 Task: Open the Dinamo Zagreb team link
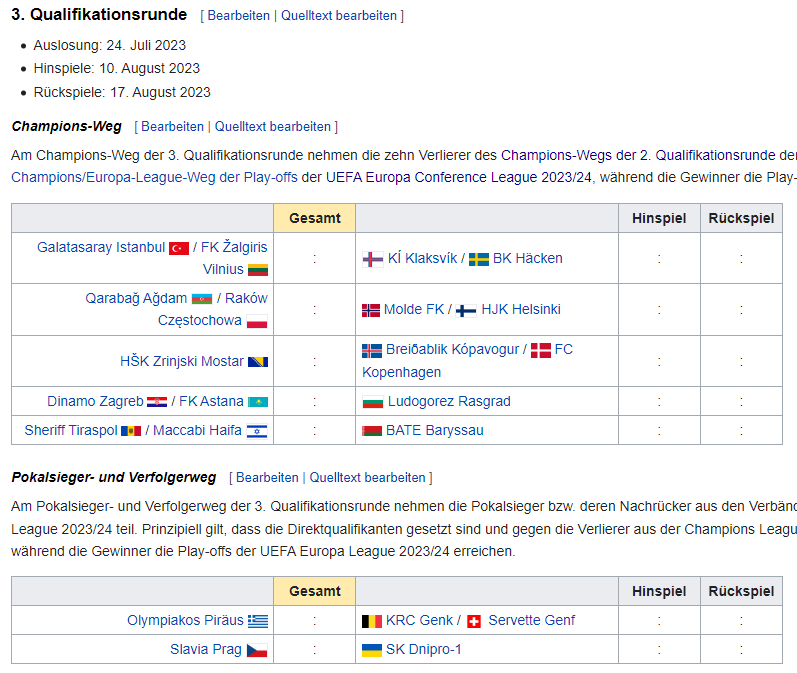[x=95, y=401]
